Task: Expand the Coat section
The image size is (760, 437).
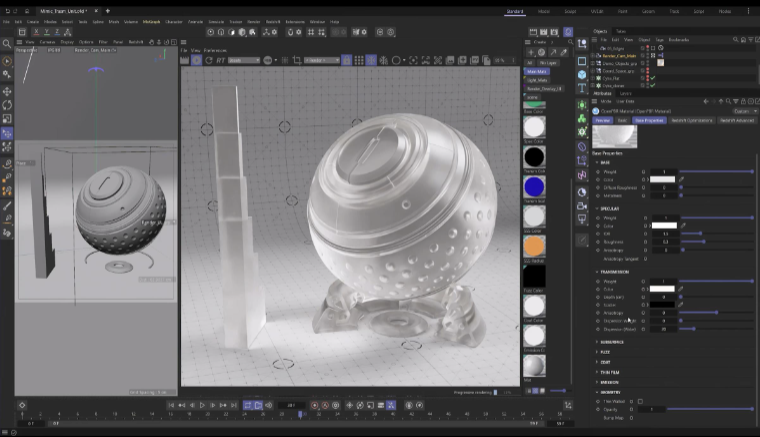Action: [604, 362]
